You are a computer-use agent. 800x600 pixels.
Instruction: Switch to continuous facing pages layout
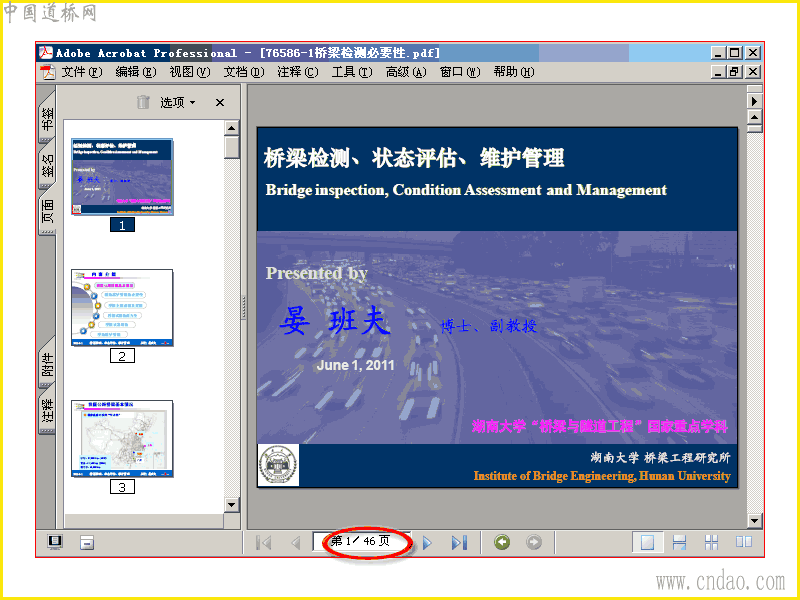(x=711, y=542)
